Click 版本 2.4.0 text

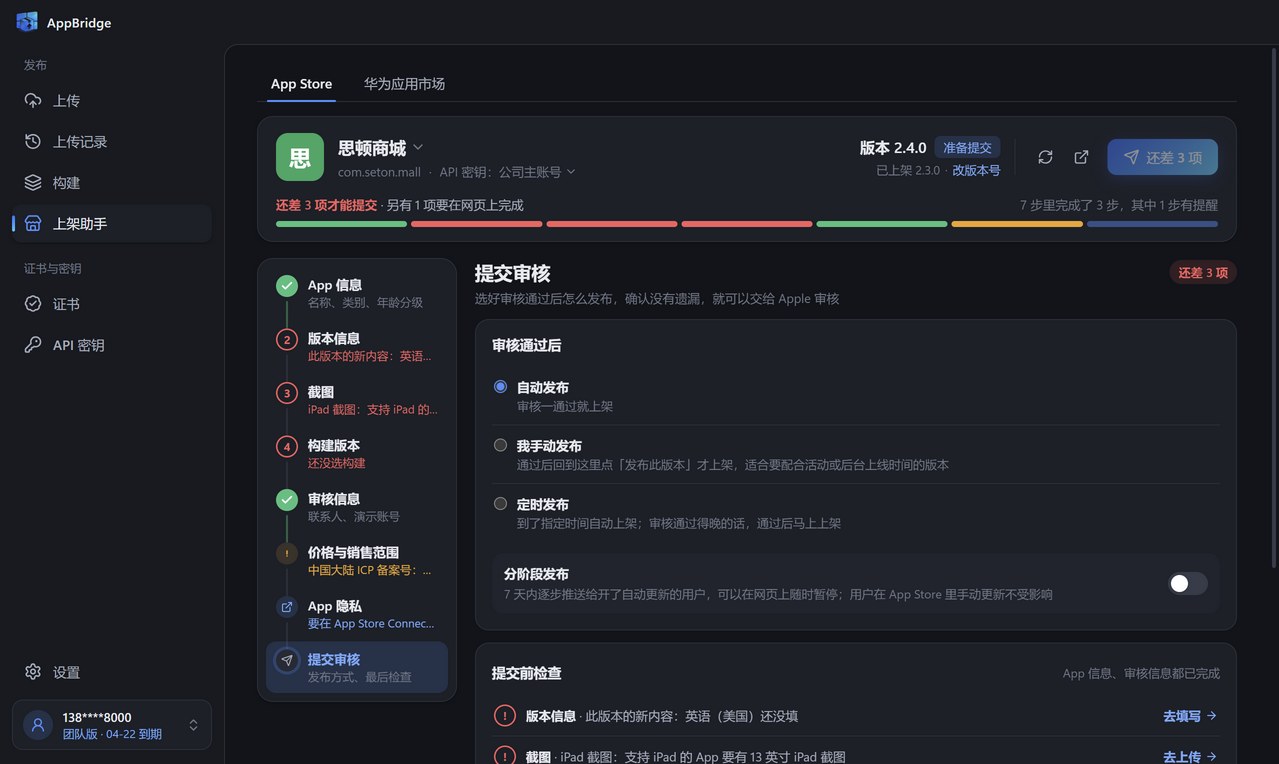click(x=893, y=148)
